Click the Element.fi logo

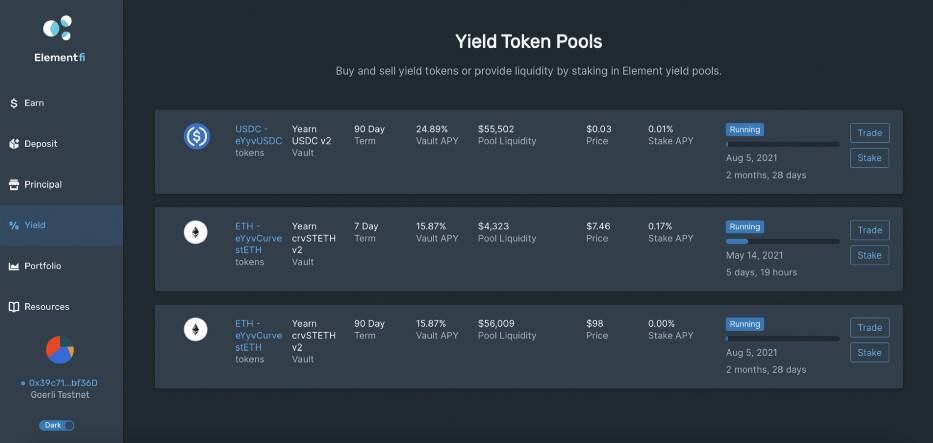(x=60, y=28)
